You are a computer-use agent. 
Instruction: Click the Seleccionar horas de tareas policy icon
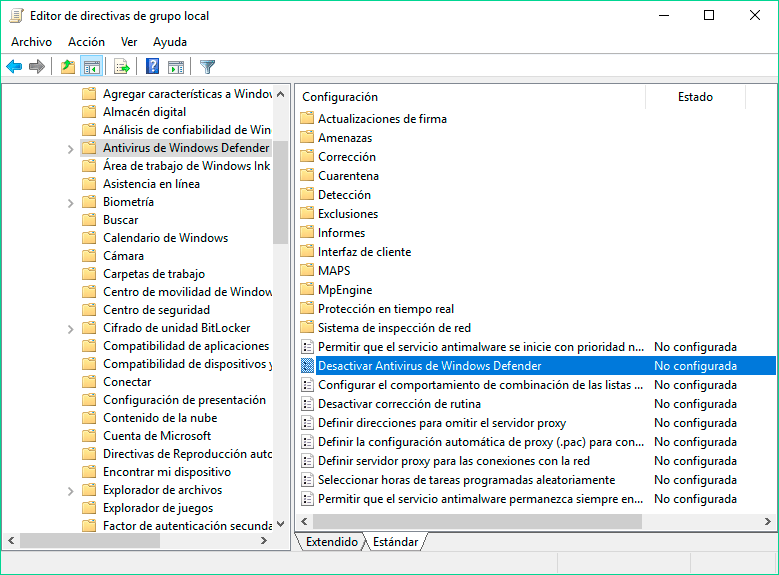[x=308, y=480]
